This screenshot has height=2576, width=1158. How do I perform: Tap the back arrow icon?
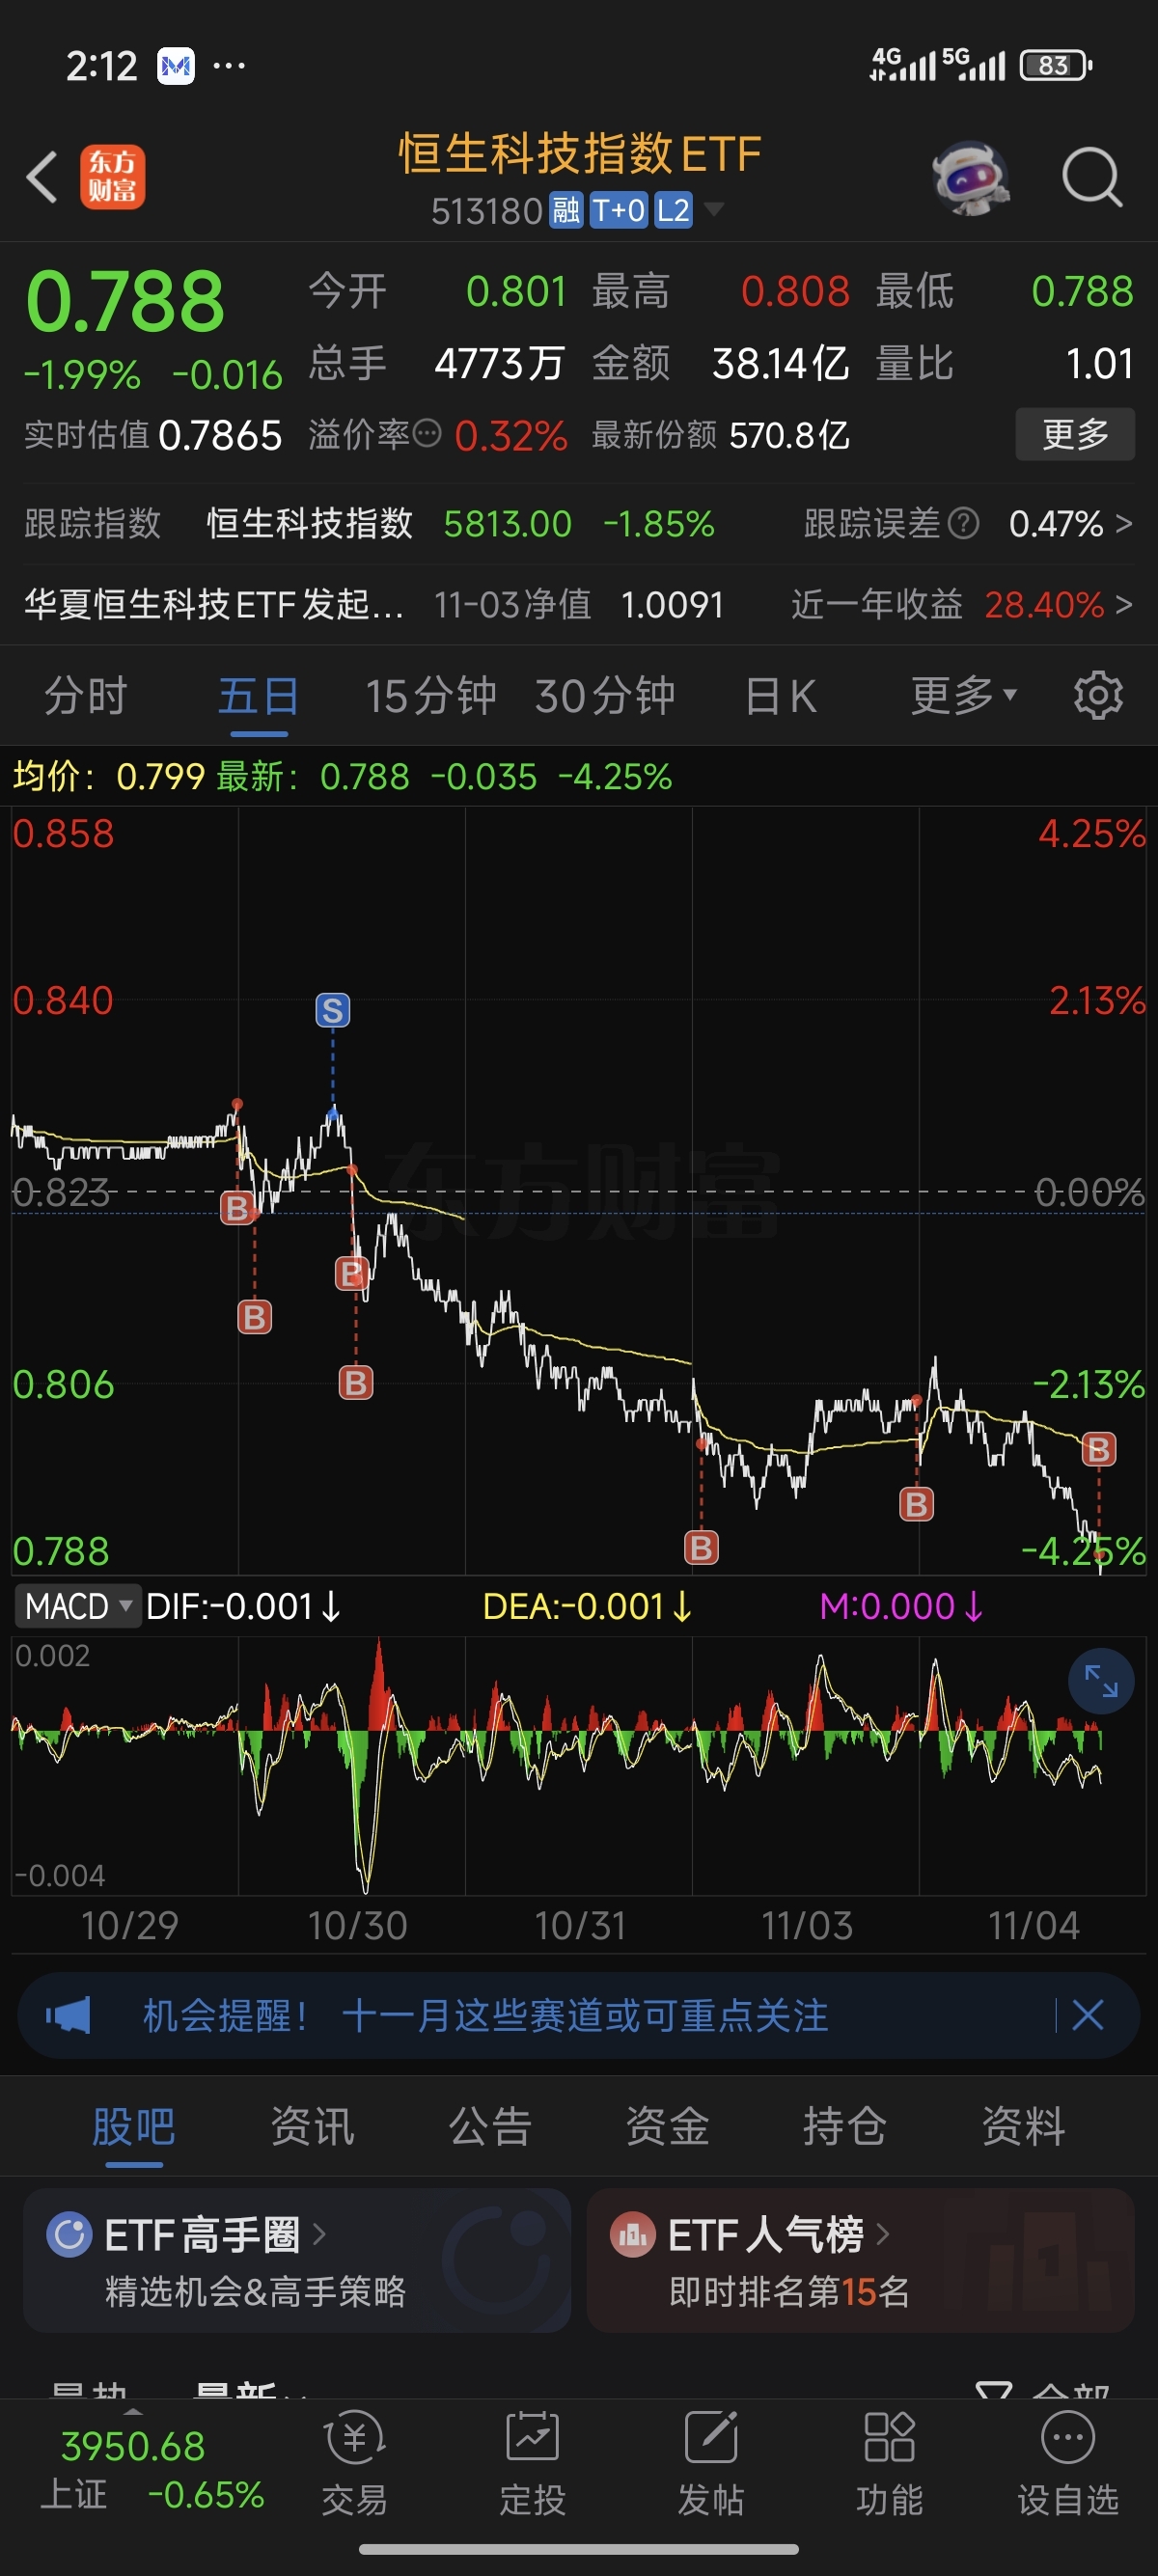point(42,178)
